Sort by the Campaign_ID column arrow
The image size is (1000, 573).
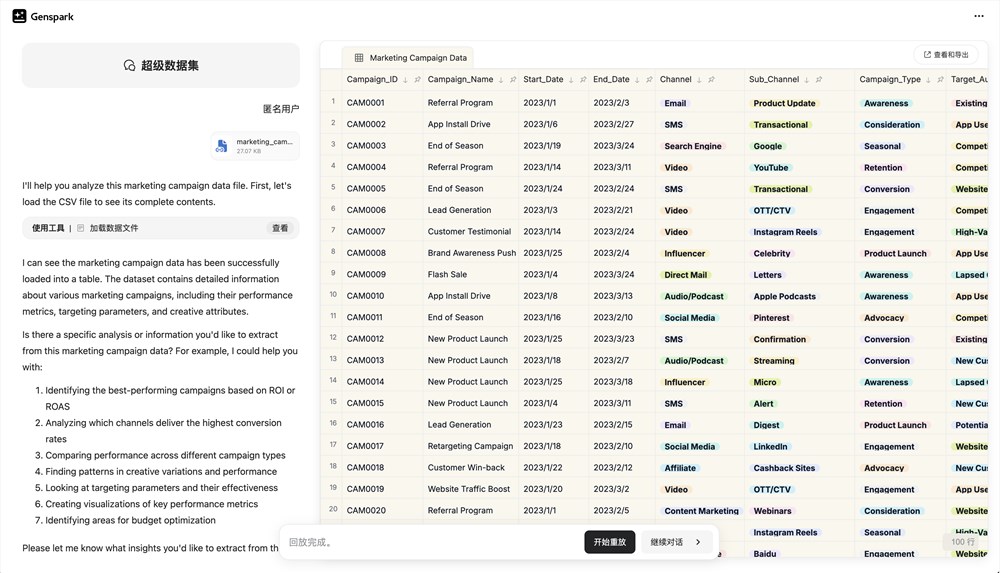pyautogui.click(x=405, y=80)
